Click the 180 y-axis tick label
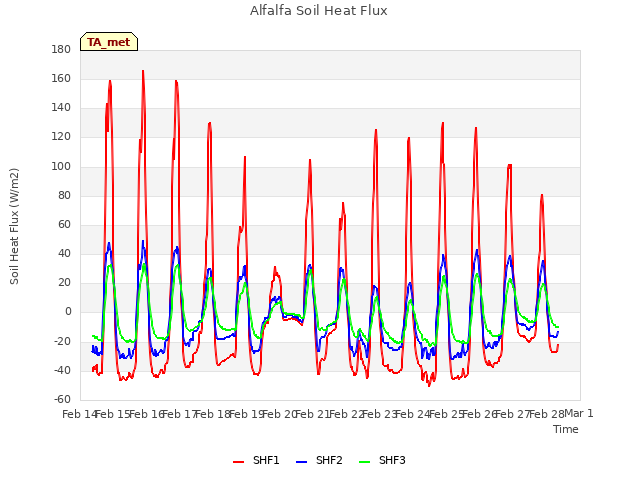Viewport: 640px width, 480px height. 61,49
